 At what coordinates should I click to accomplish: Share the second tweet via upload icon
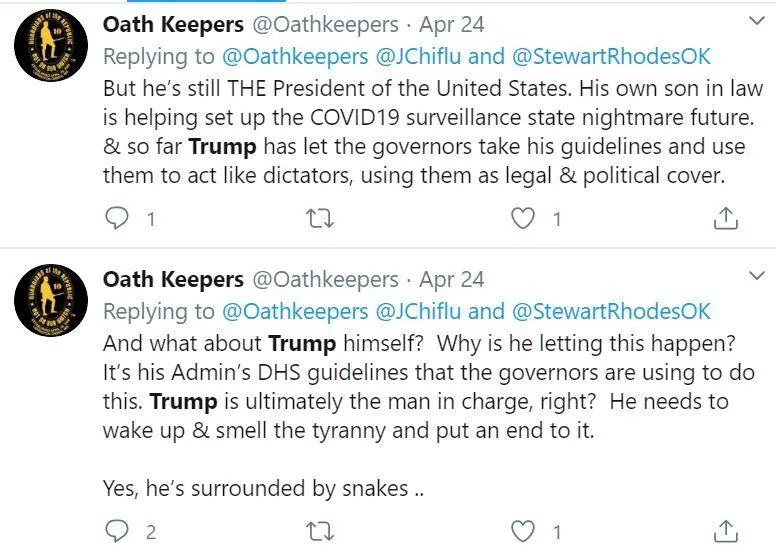pyautogui.click(x=726, y=531)
